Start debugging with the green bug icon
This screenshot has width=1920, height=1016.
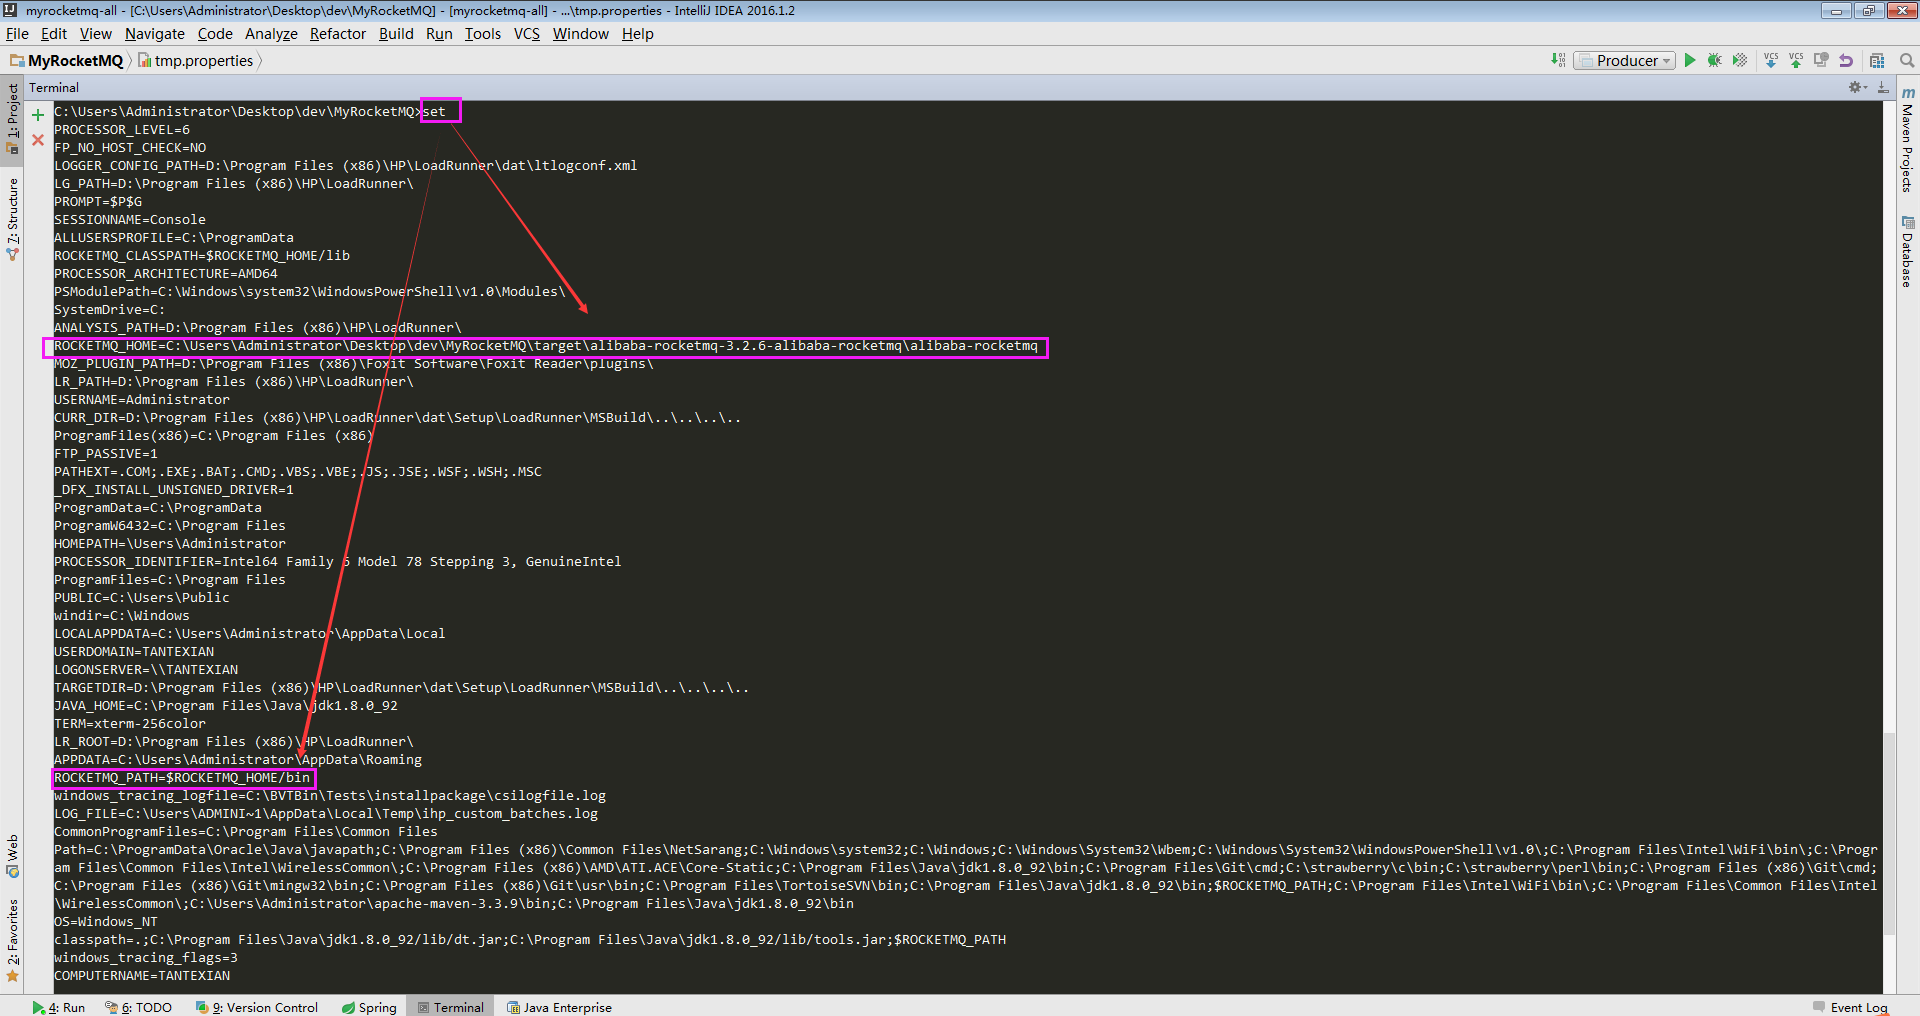[x=1714, y=60]
